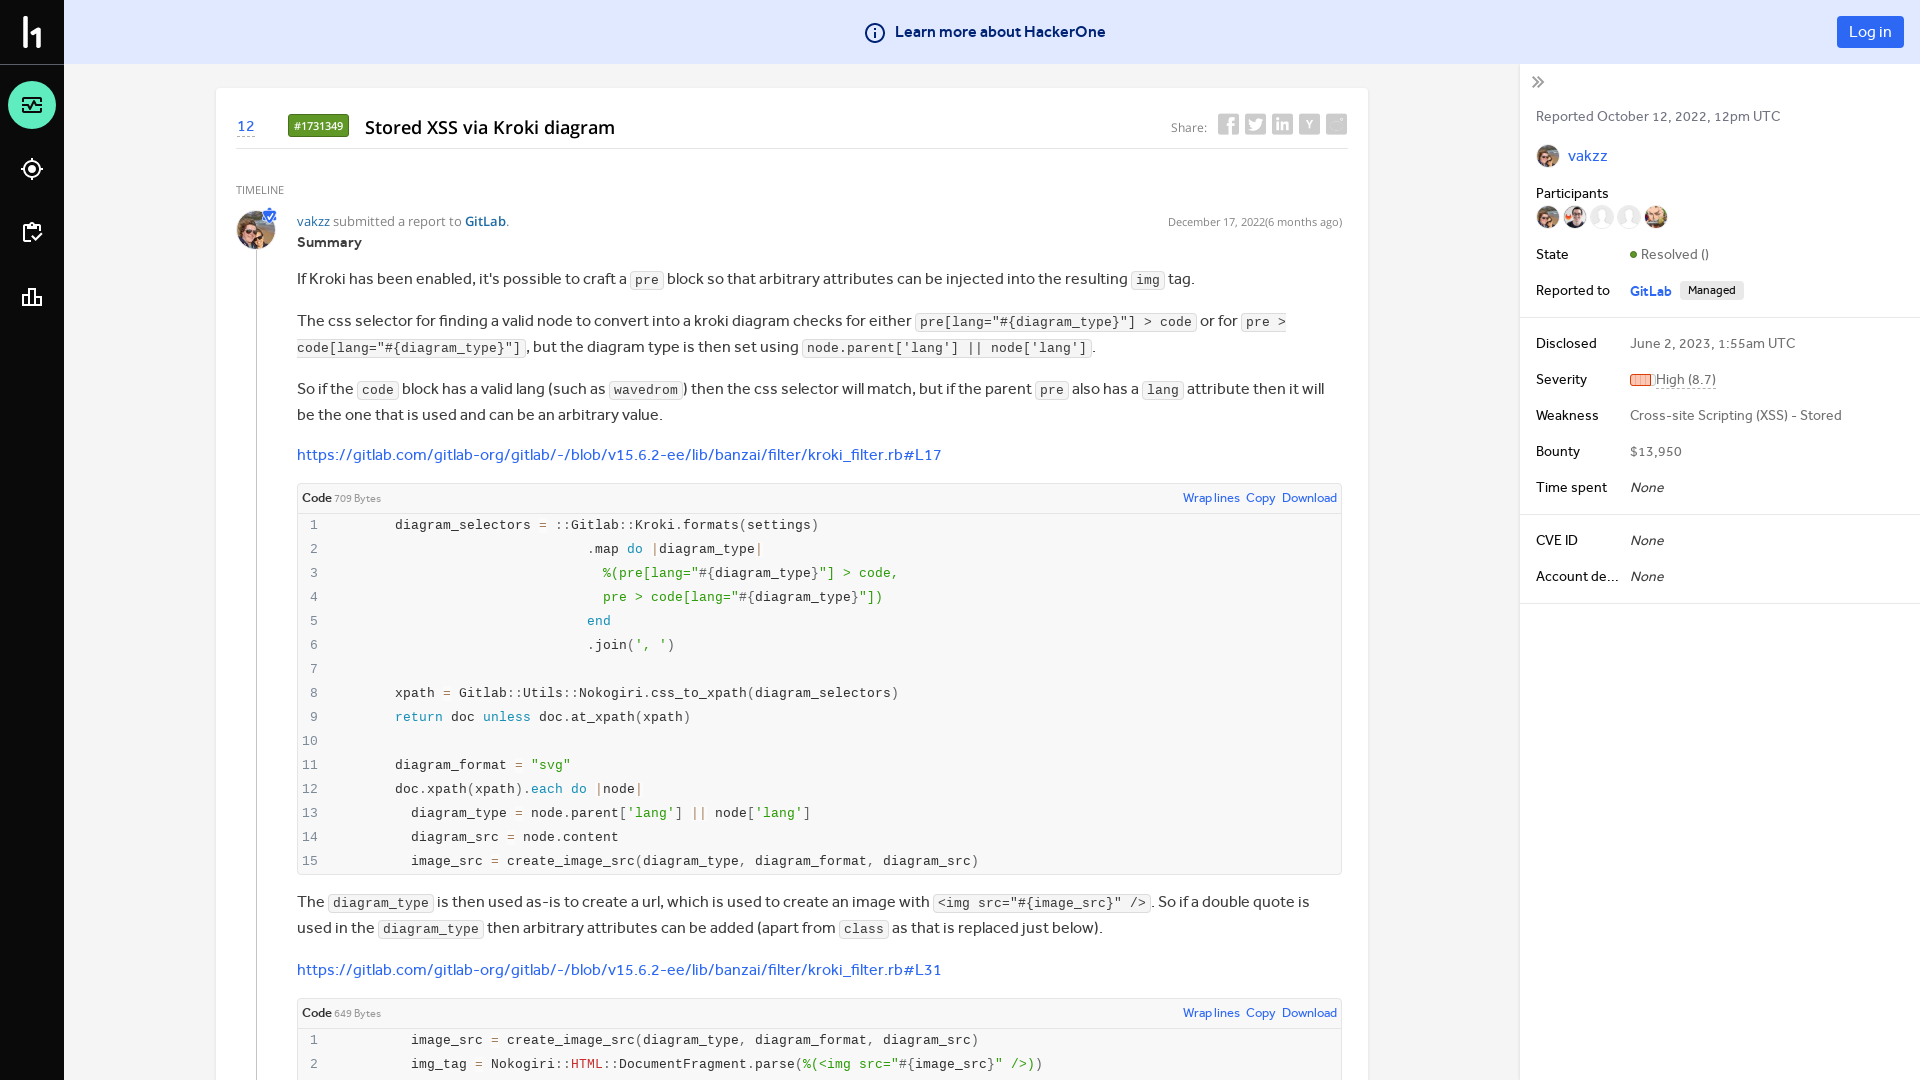Open the last participant avatar
This screenshot has width=1920, height=1080.
point(1656,217)
